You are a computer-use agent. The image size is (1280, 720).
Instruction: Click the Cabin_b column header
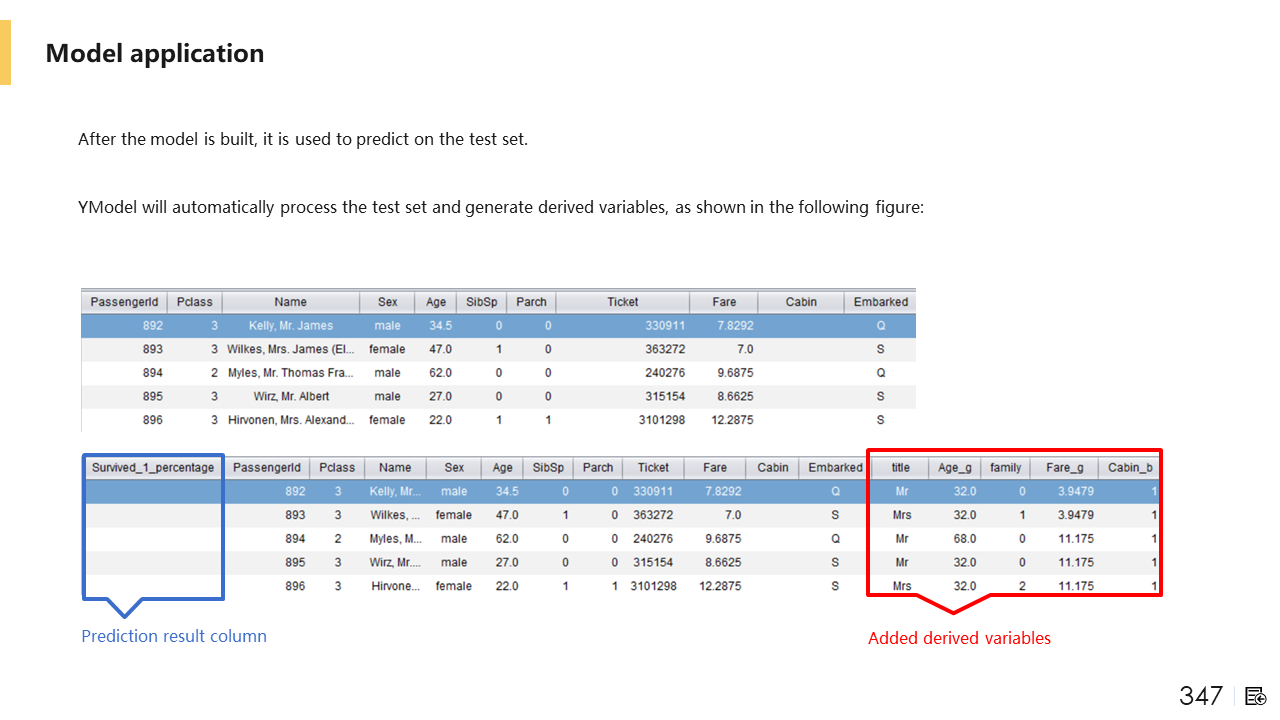tap(1130, 467)
